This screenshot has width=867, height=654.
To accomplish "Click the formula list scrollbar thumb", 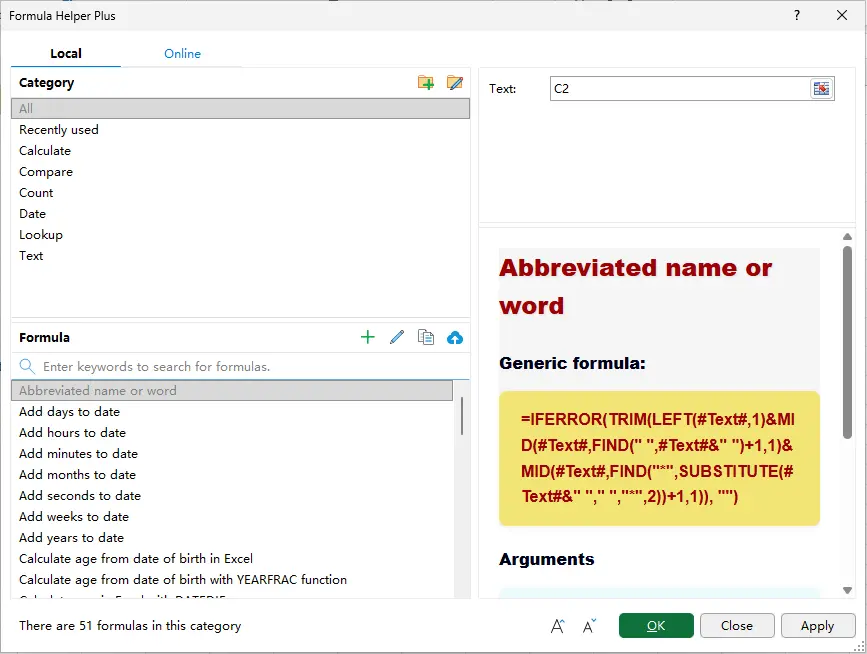I will [462, 415].
